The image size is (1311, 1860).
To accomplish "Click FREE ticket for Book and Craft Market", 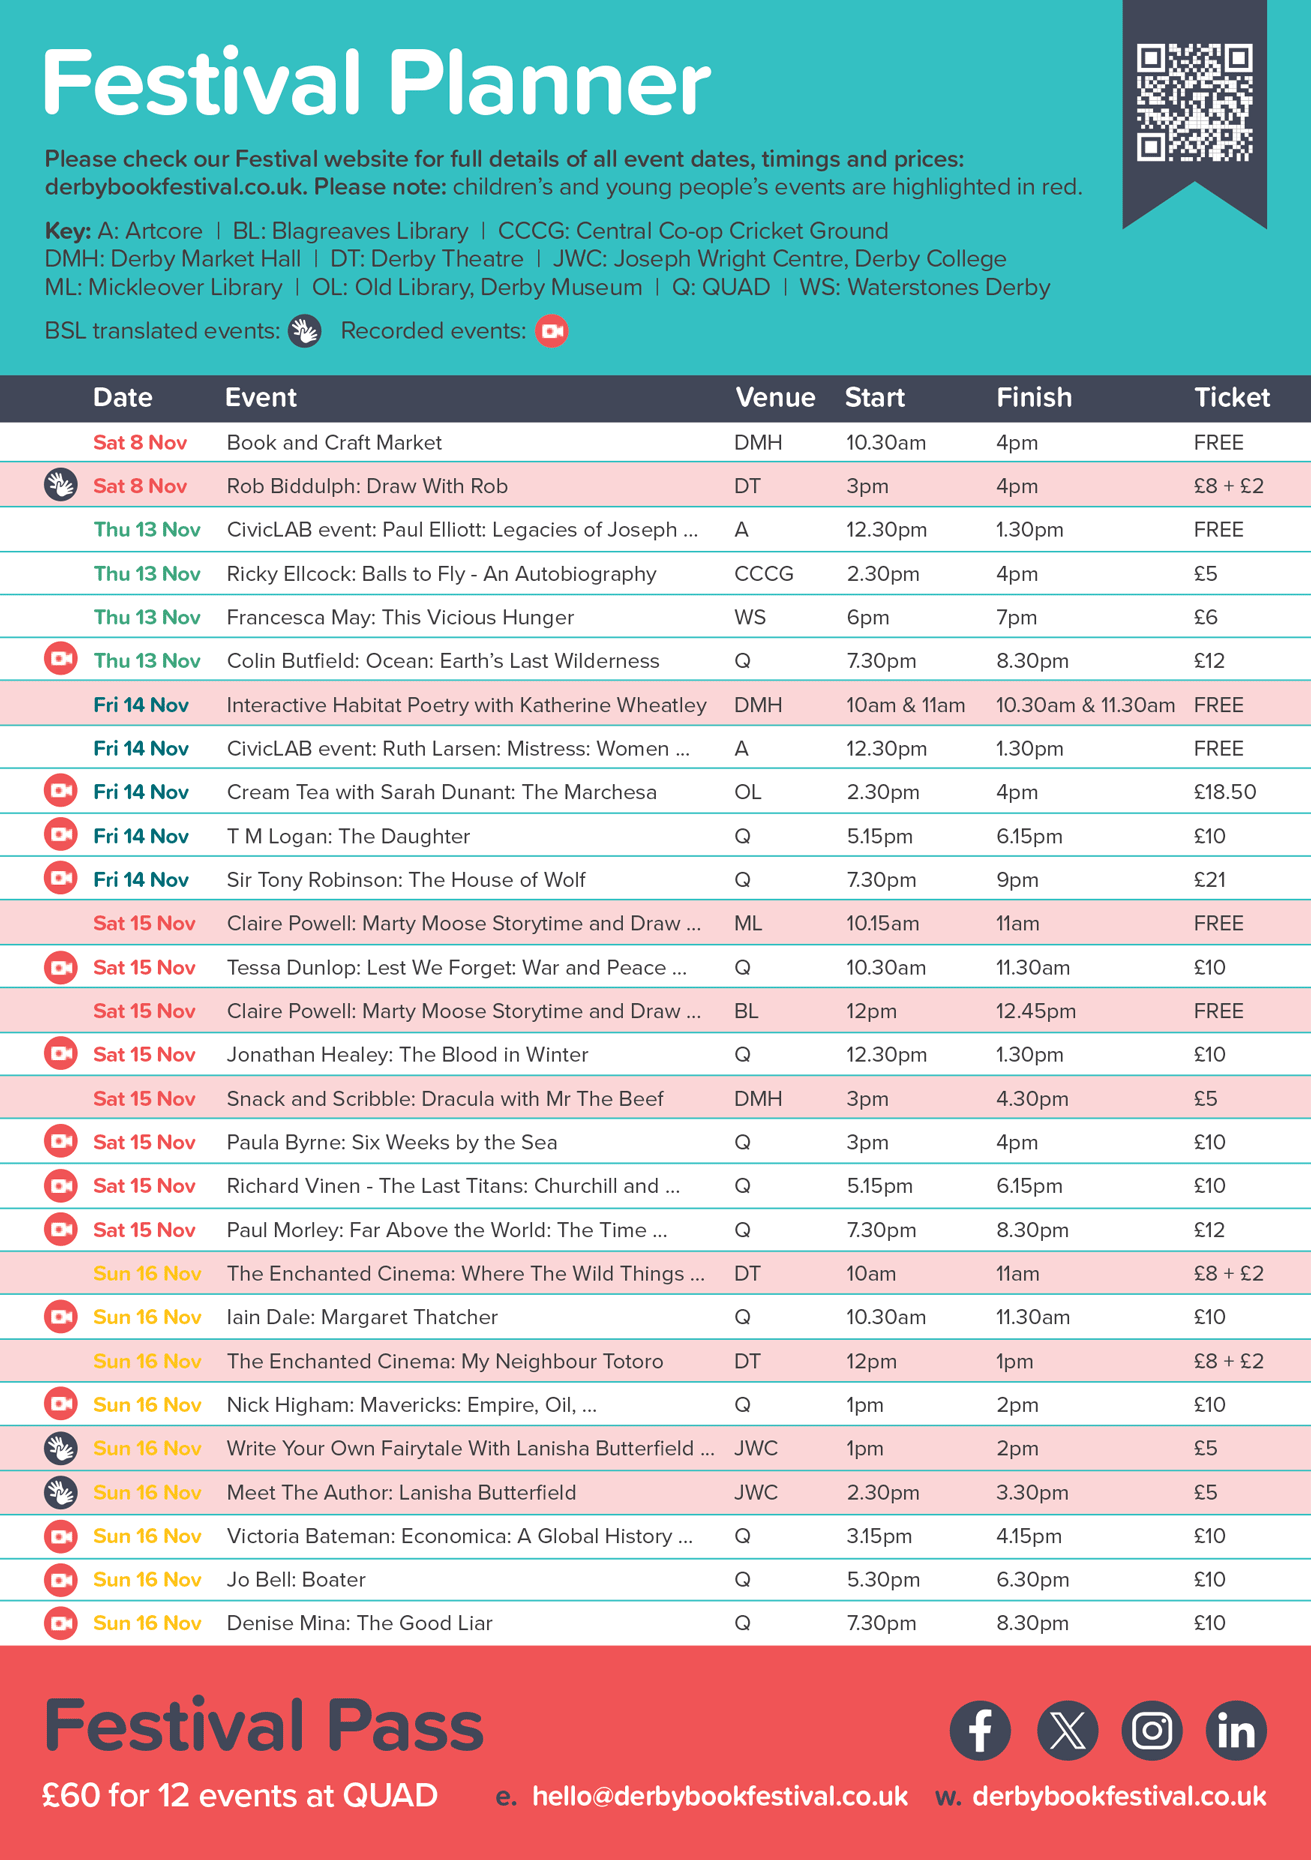I will click(1219, 442).
